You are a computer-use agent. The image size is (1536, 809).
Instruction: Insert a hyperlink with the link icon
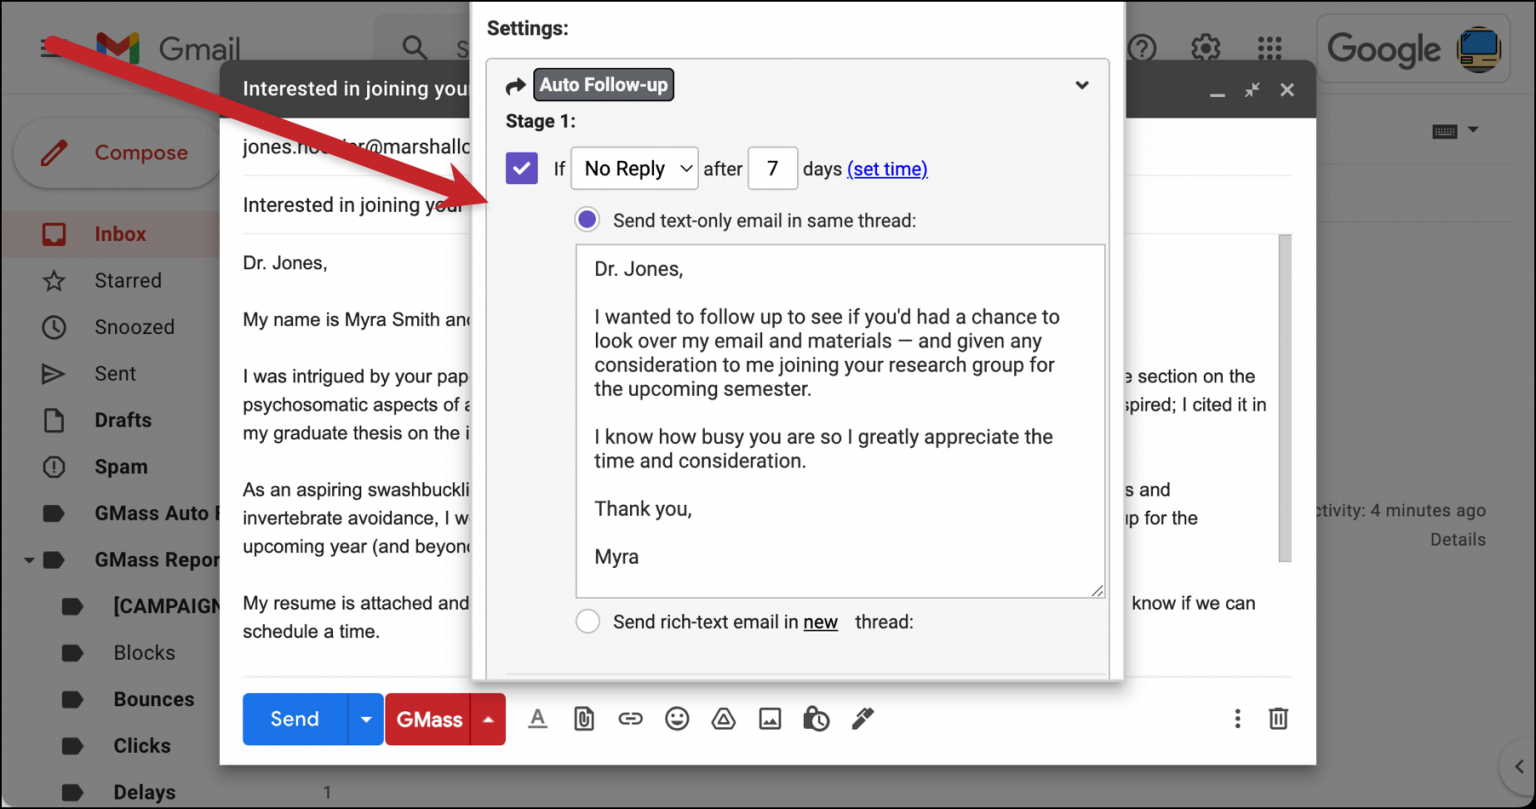click(630, 719)
